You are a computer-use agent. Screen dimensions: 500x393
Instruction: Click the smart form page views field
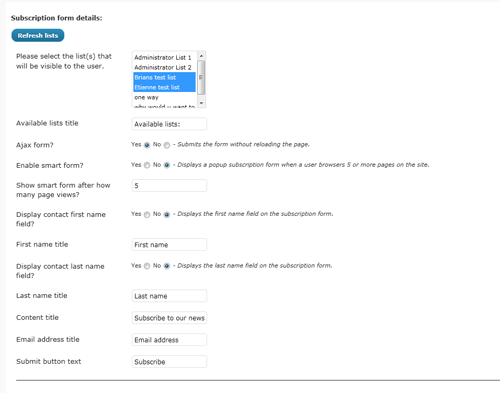coord(169,186)
